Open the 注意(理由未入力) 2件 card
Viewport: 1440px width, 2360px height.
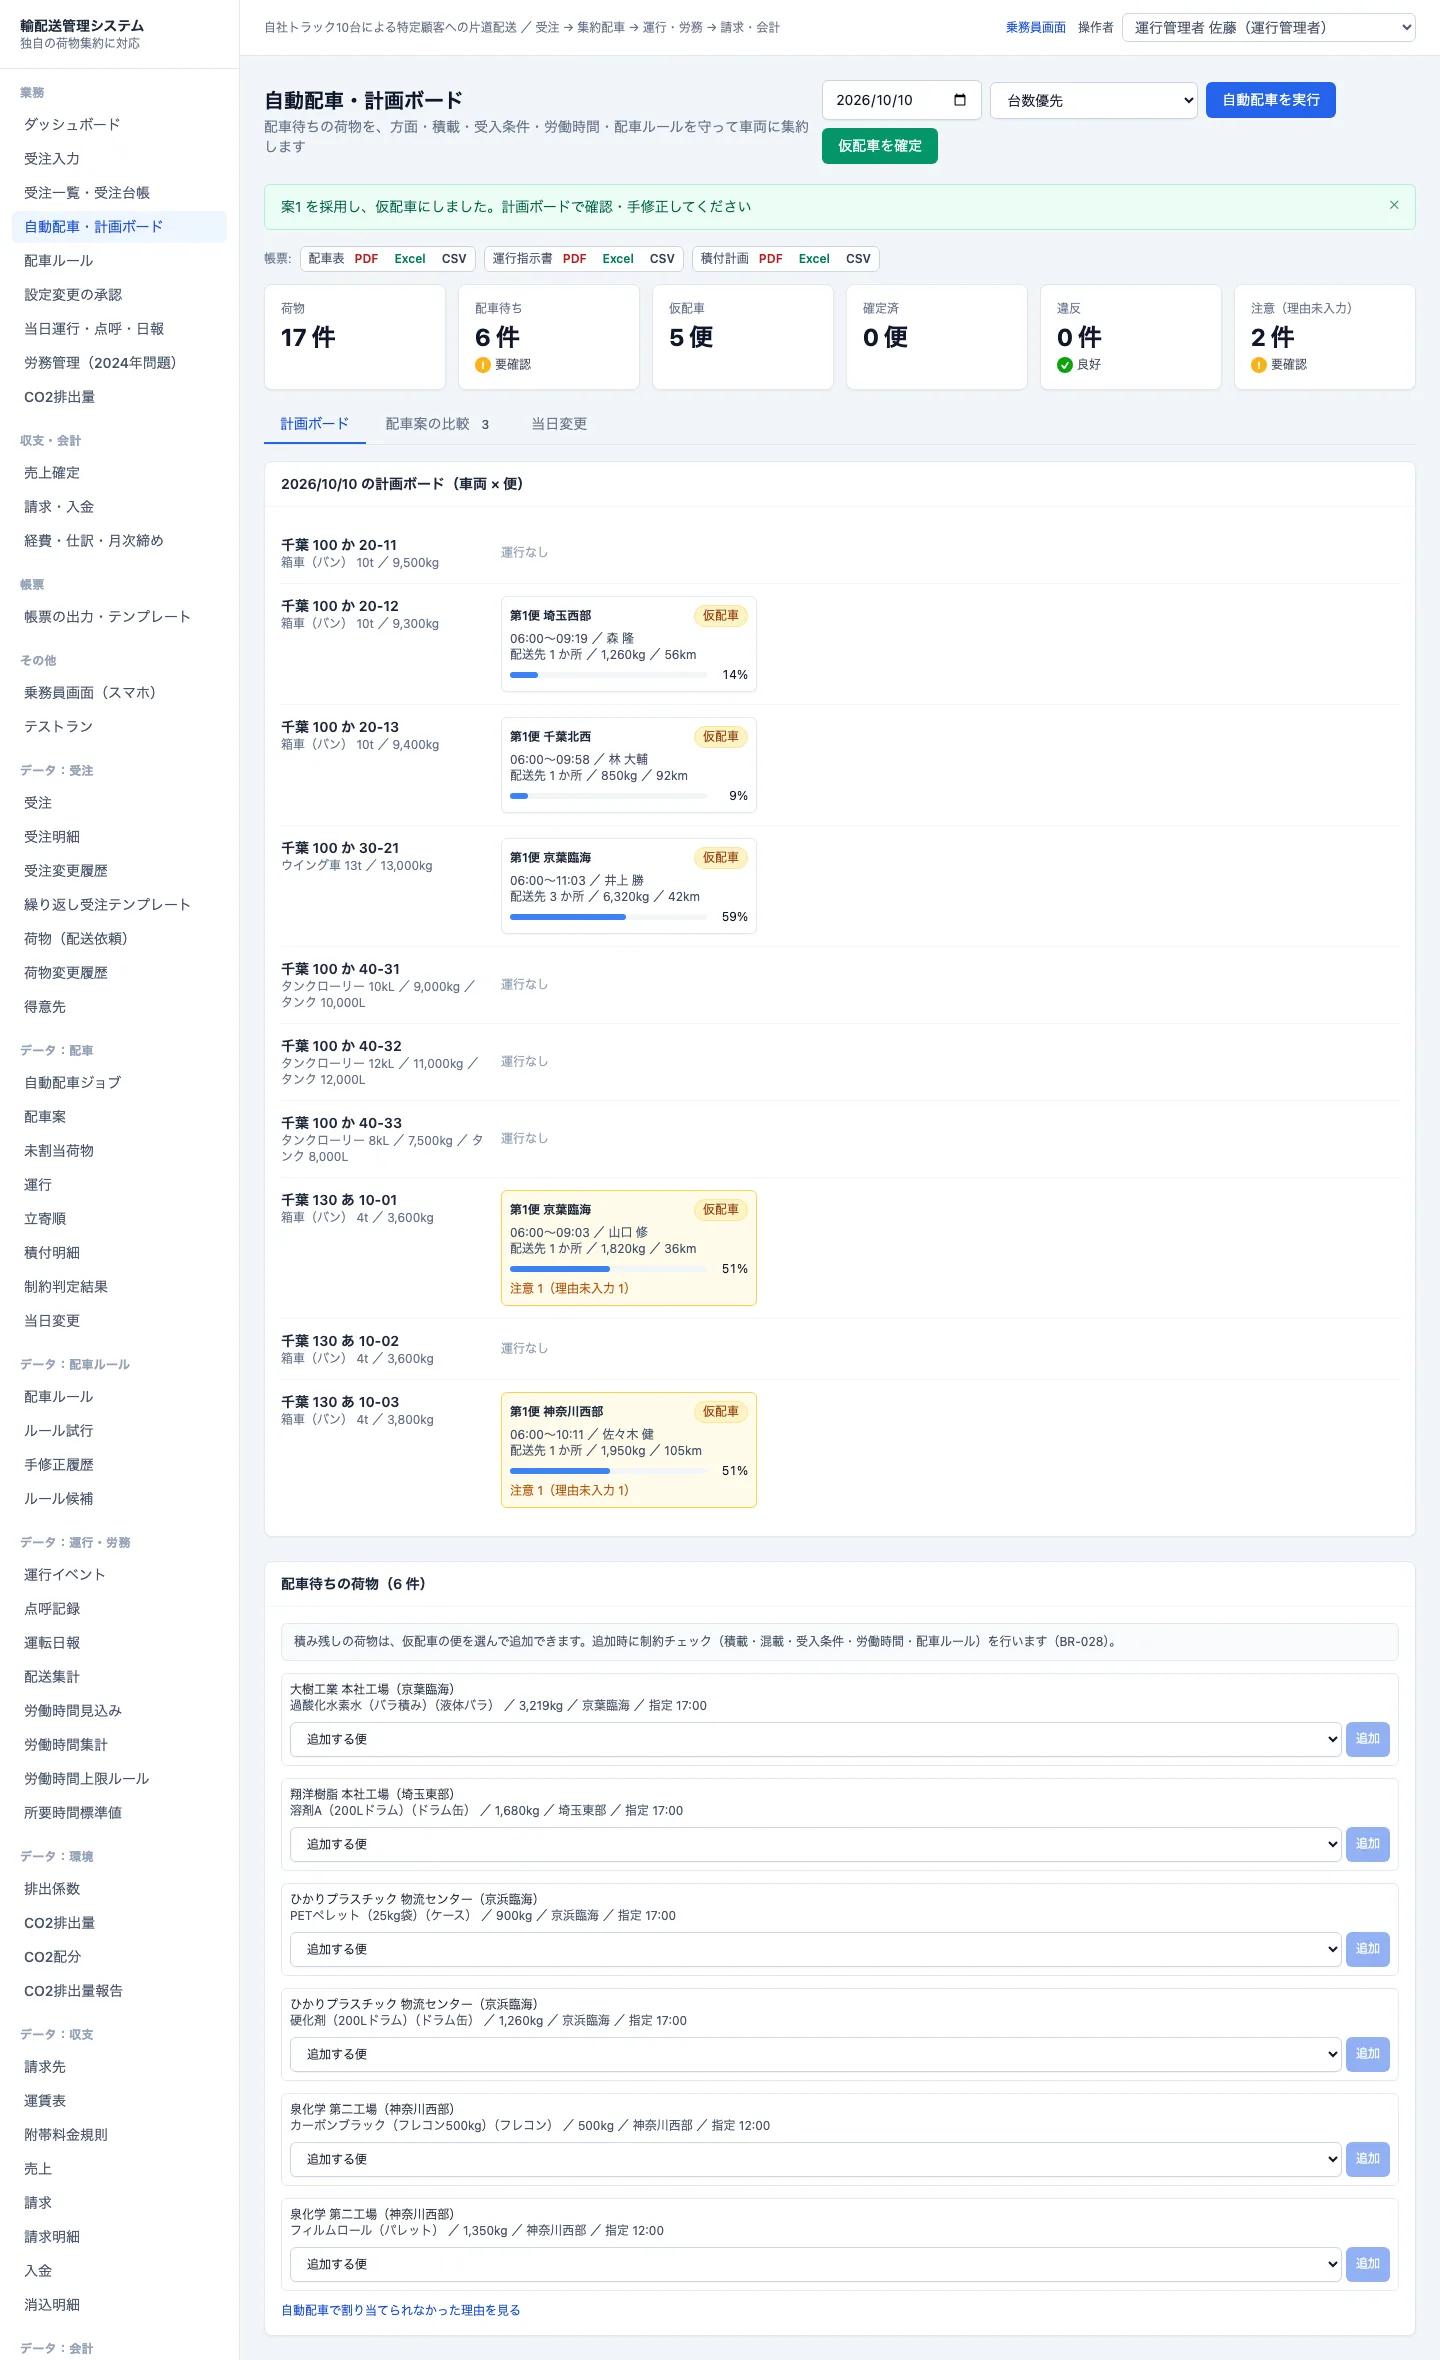tap(1325, 337)
